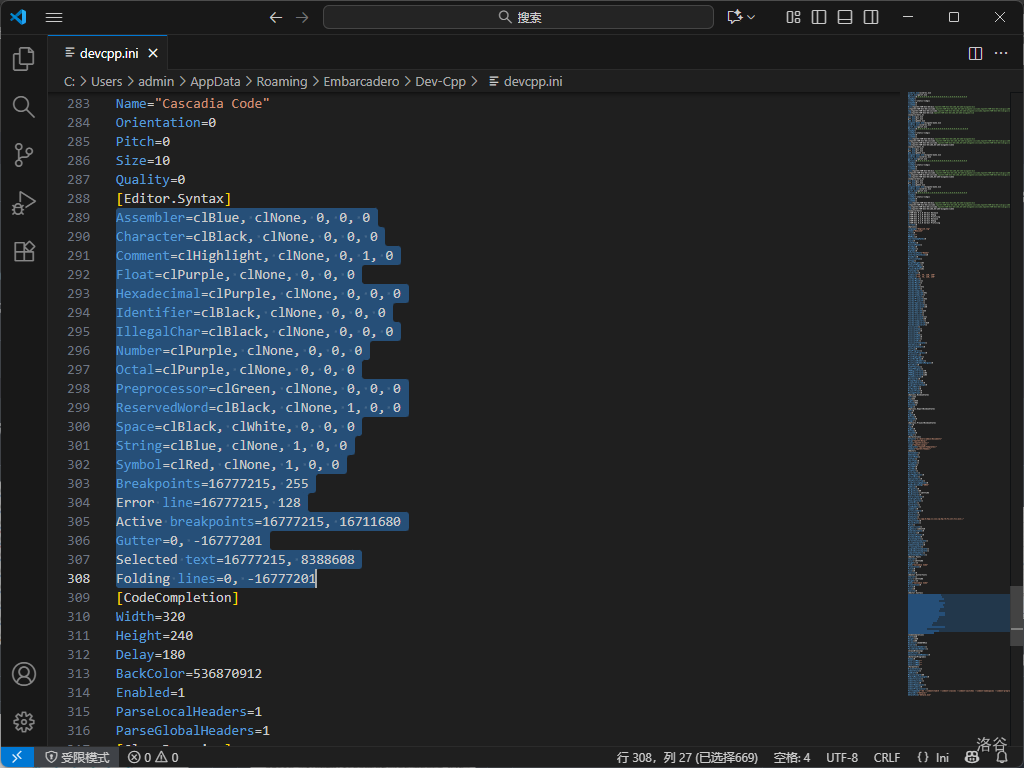Screen dimensions: 1024x768
Task: Toggle the primary side bar visibility
Action: pos(819,17)
